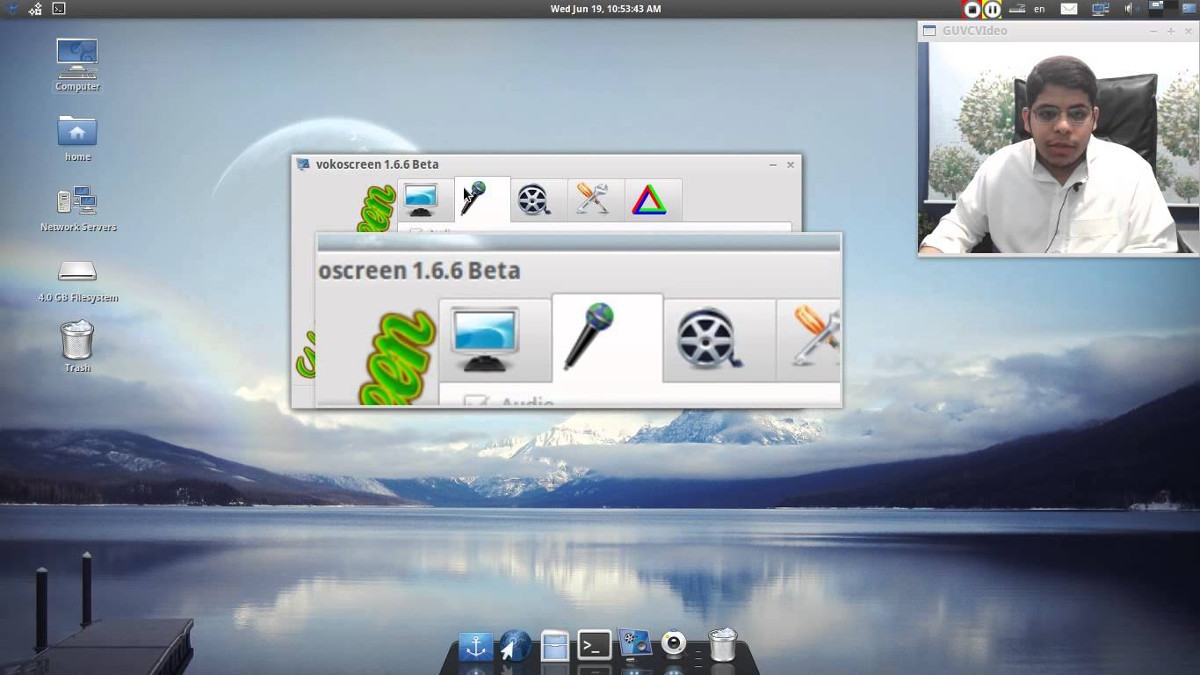The height and width of the screenshot is (675, 1200).
Task: Launch the terminal icon in the top panel
Action: click(x=59, y=9)
